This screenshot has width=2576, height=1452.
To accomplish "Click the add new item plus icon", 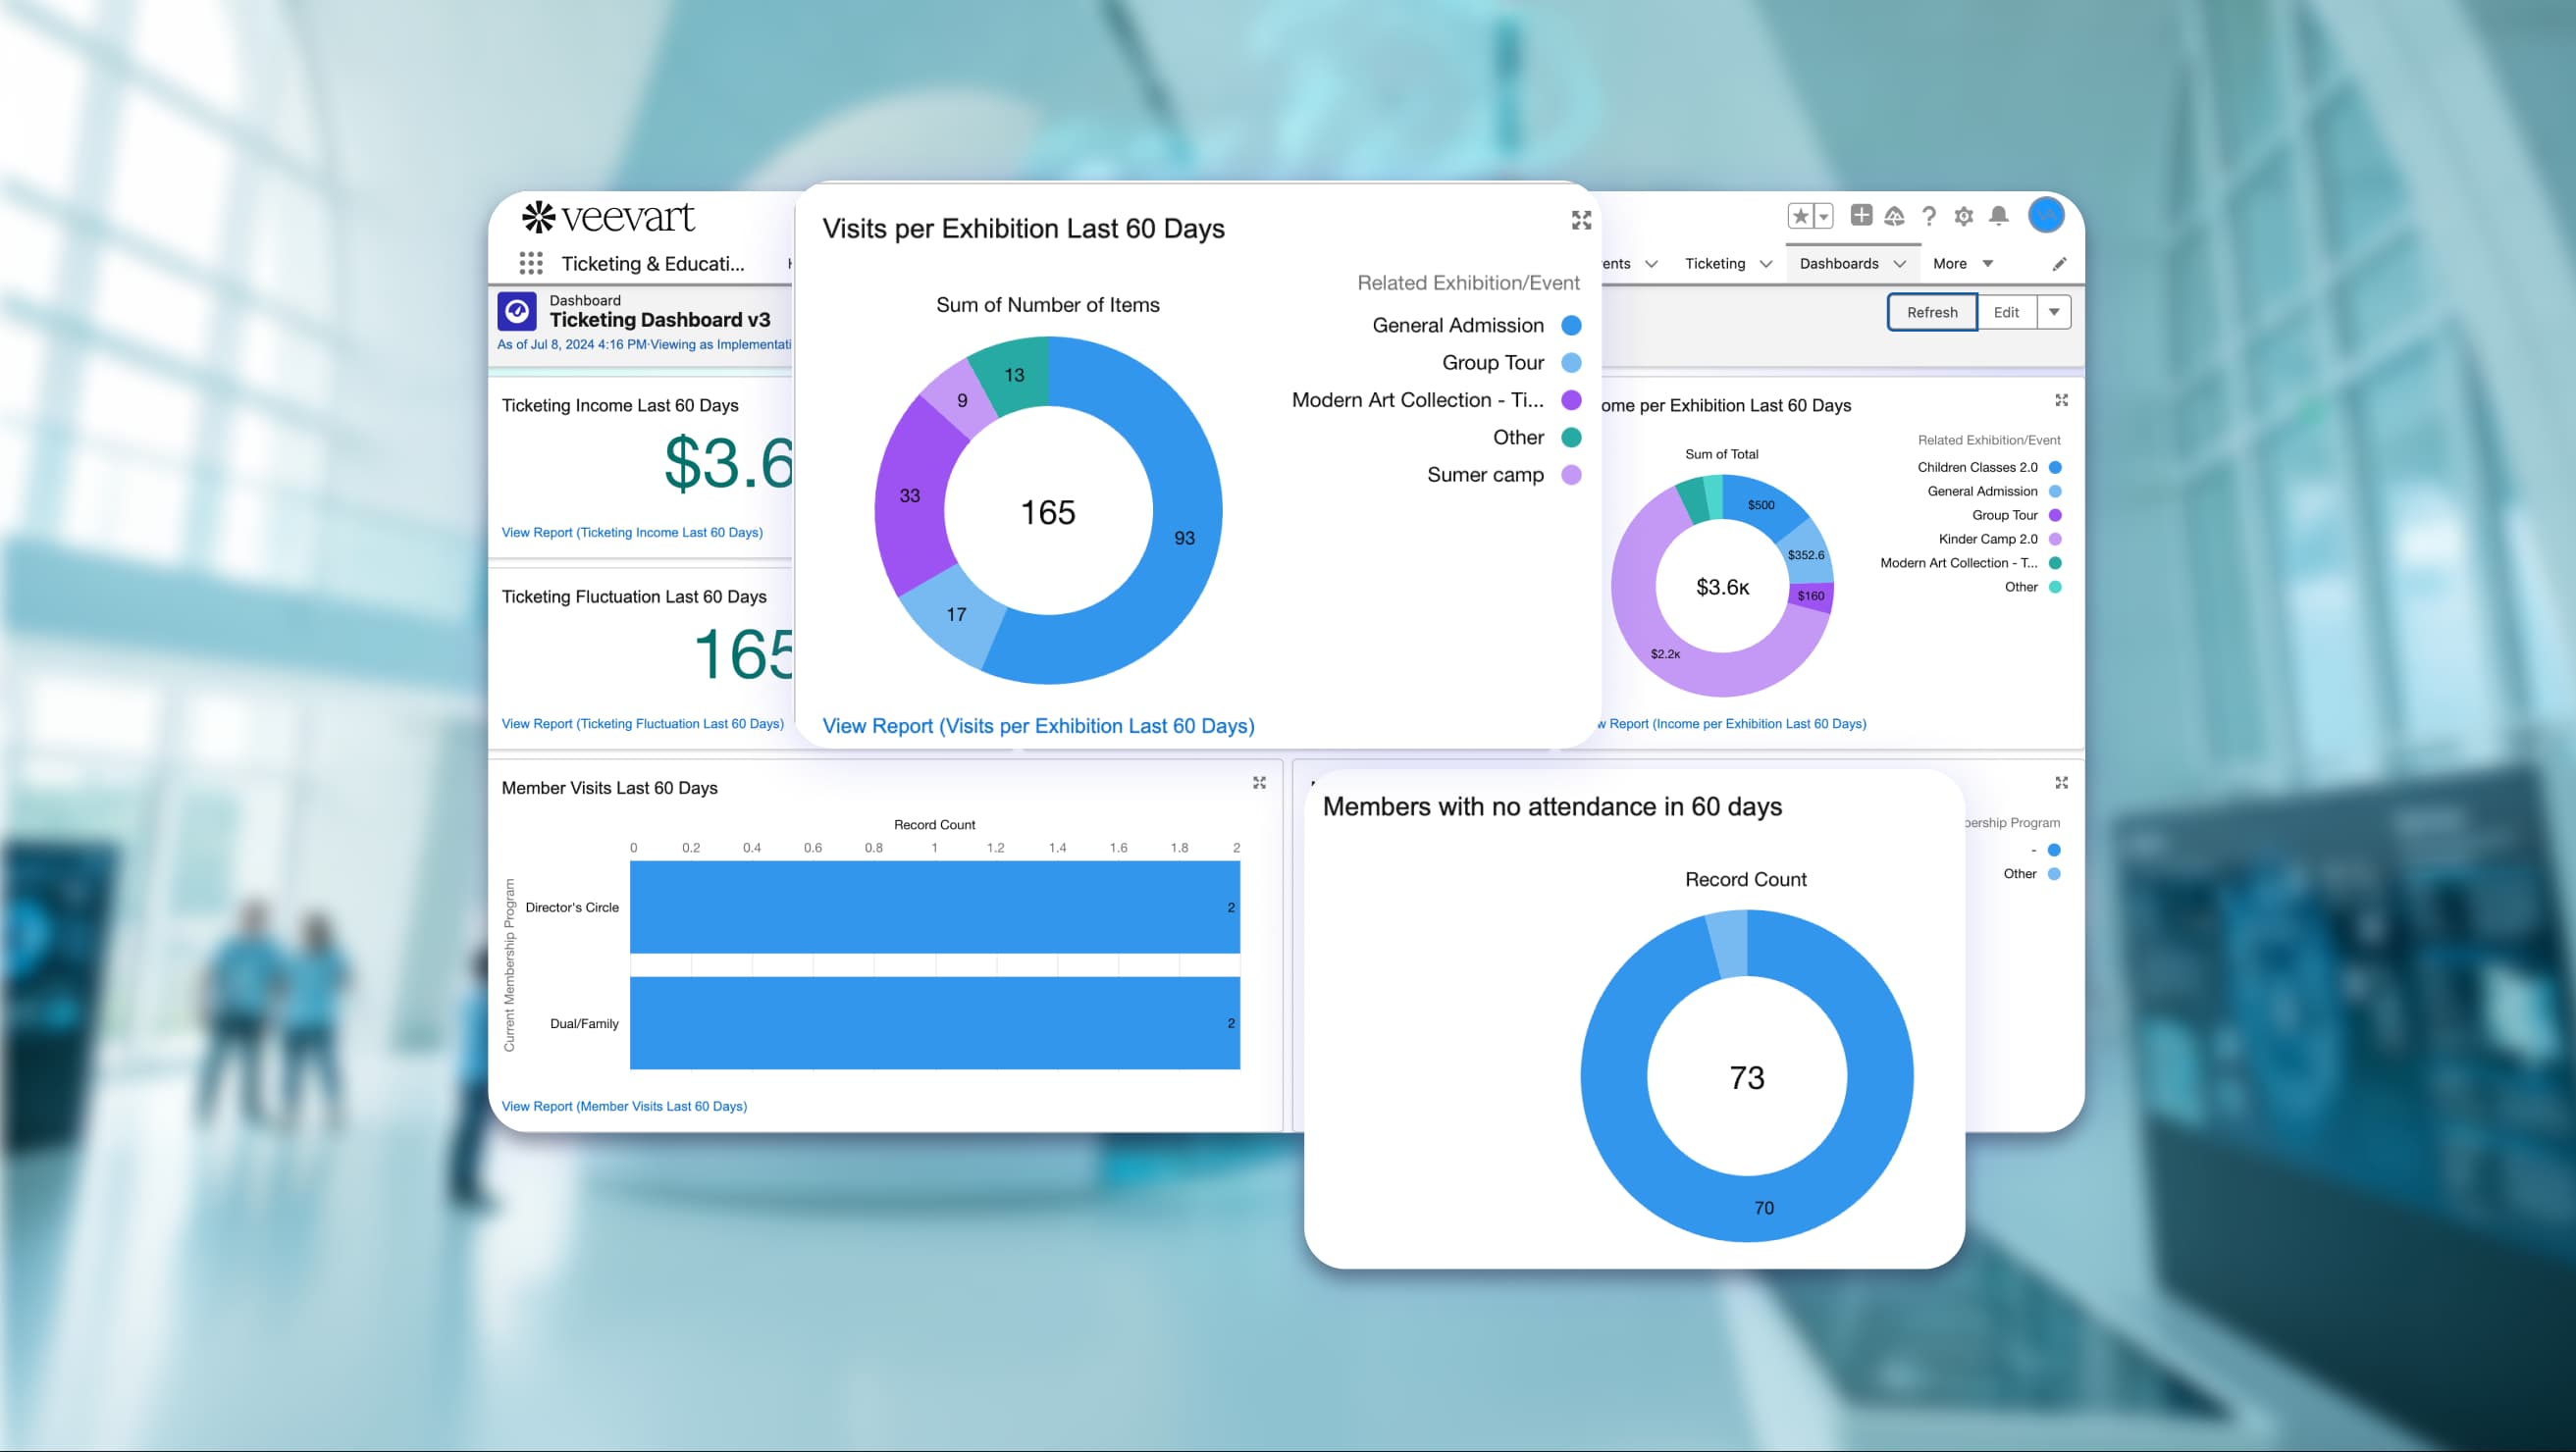I will point(1861,215).
